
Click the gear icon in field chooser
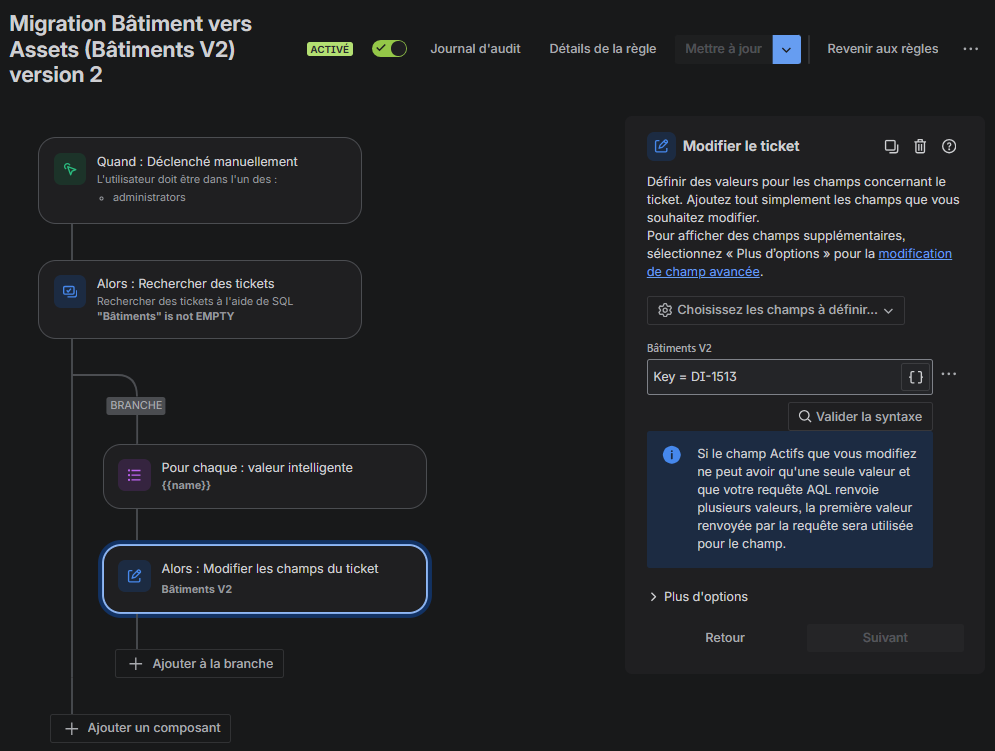pyautogui.click(x=665, y=310)
